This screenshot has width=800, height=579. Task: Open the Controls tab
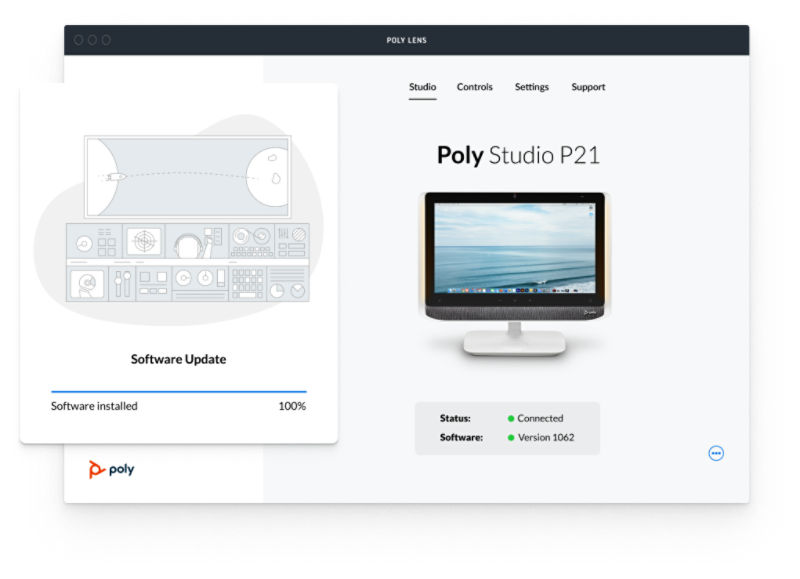tap(474, 87)
